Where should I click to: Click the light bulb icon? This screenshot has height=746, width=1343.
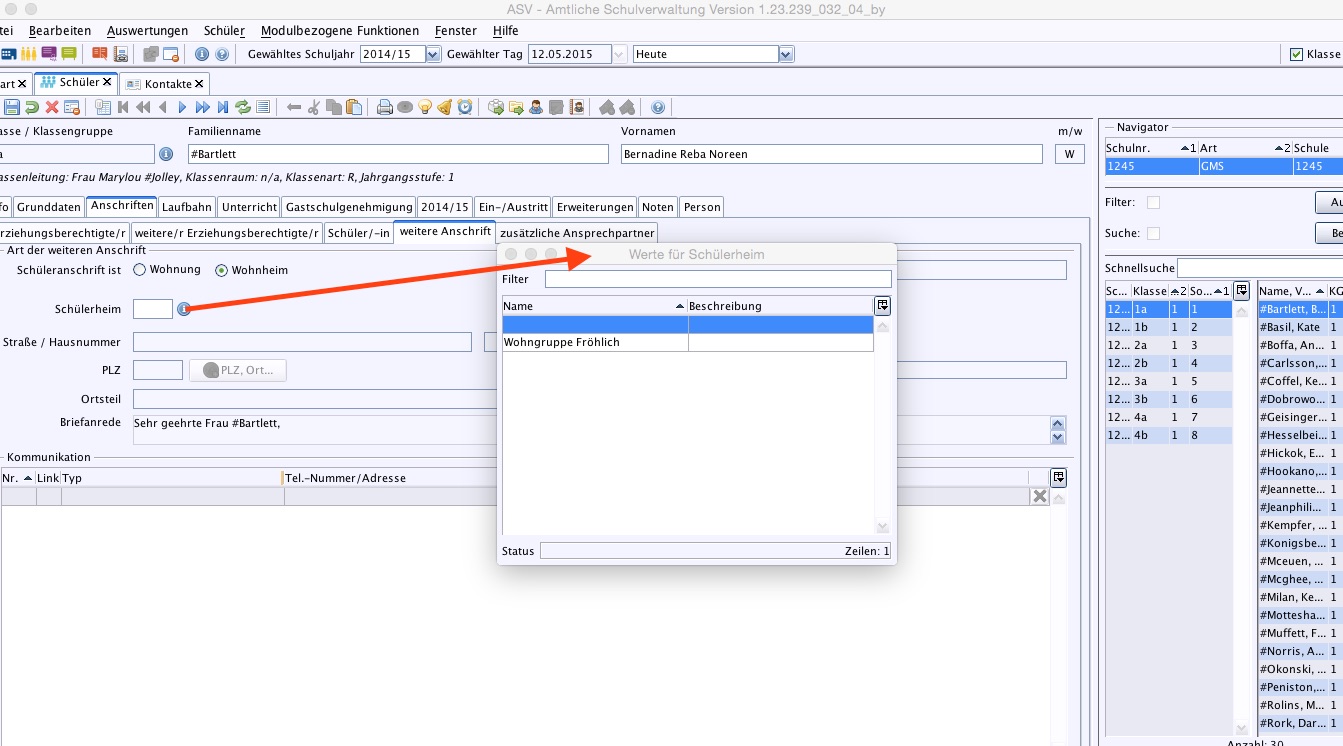pyautogui.click(x=425, y=107)
